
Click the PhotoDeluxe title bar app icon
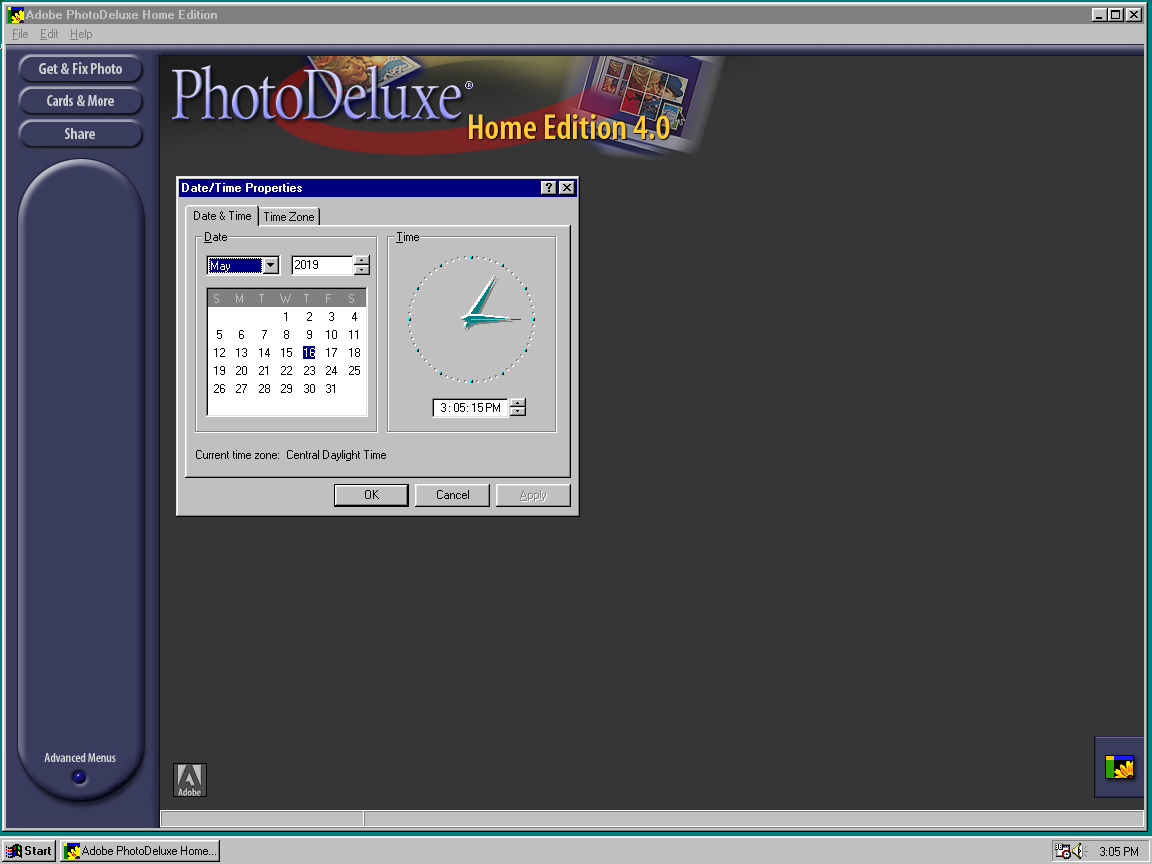[15, 15]
